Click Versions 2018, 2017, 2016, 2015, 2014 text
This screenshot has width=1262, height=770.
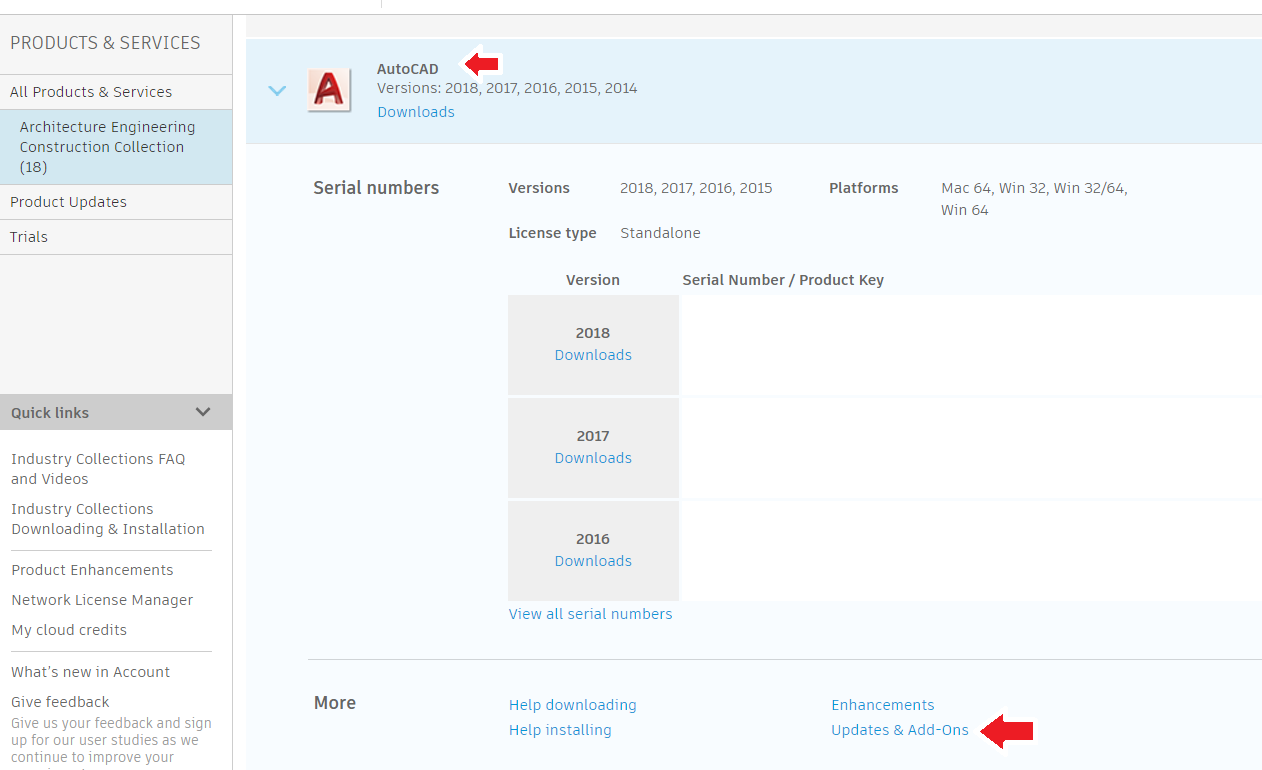click(507, 88)
